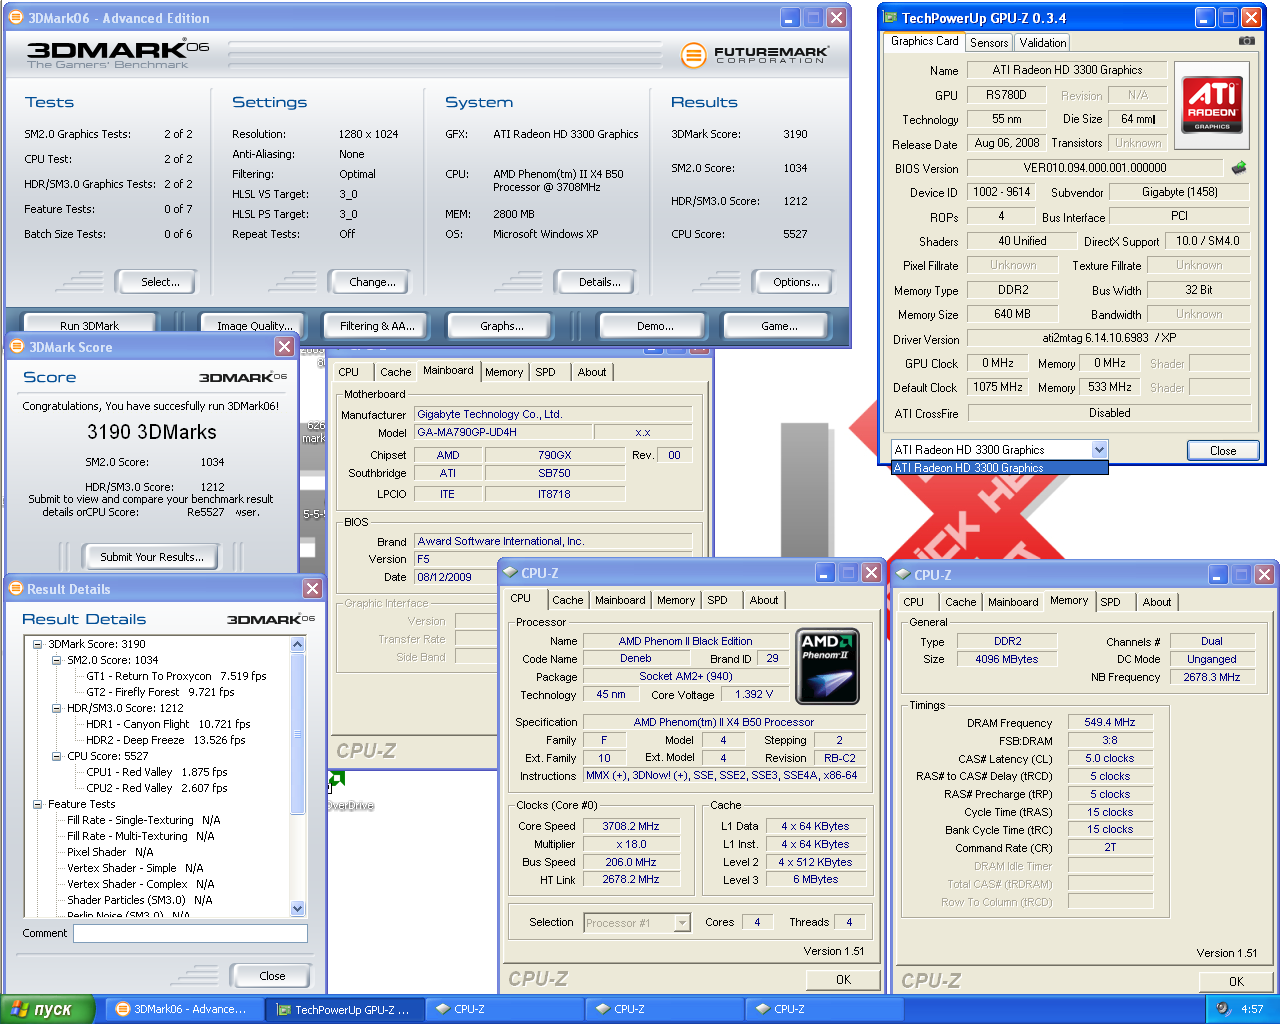Open the SPD tab in CPU-Z Memory window
Image resolution: width=1280 pixels, height=1024 pixels.
[1111, 602]
